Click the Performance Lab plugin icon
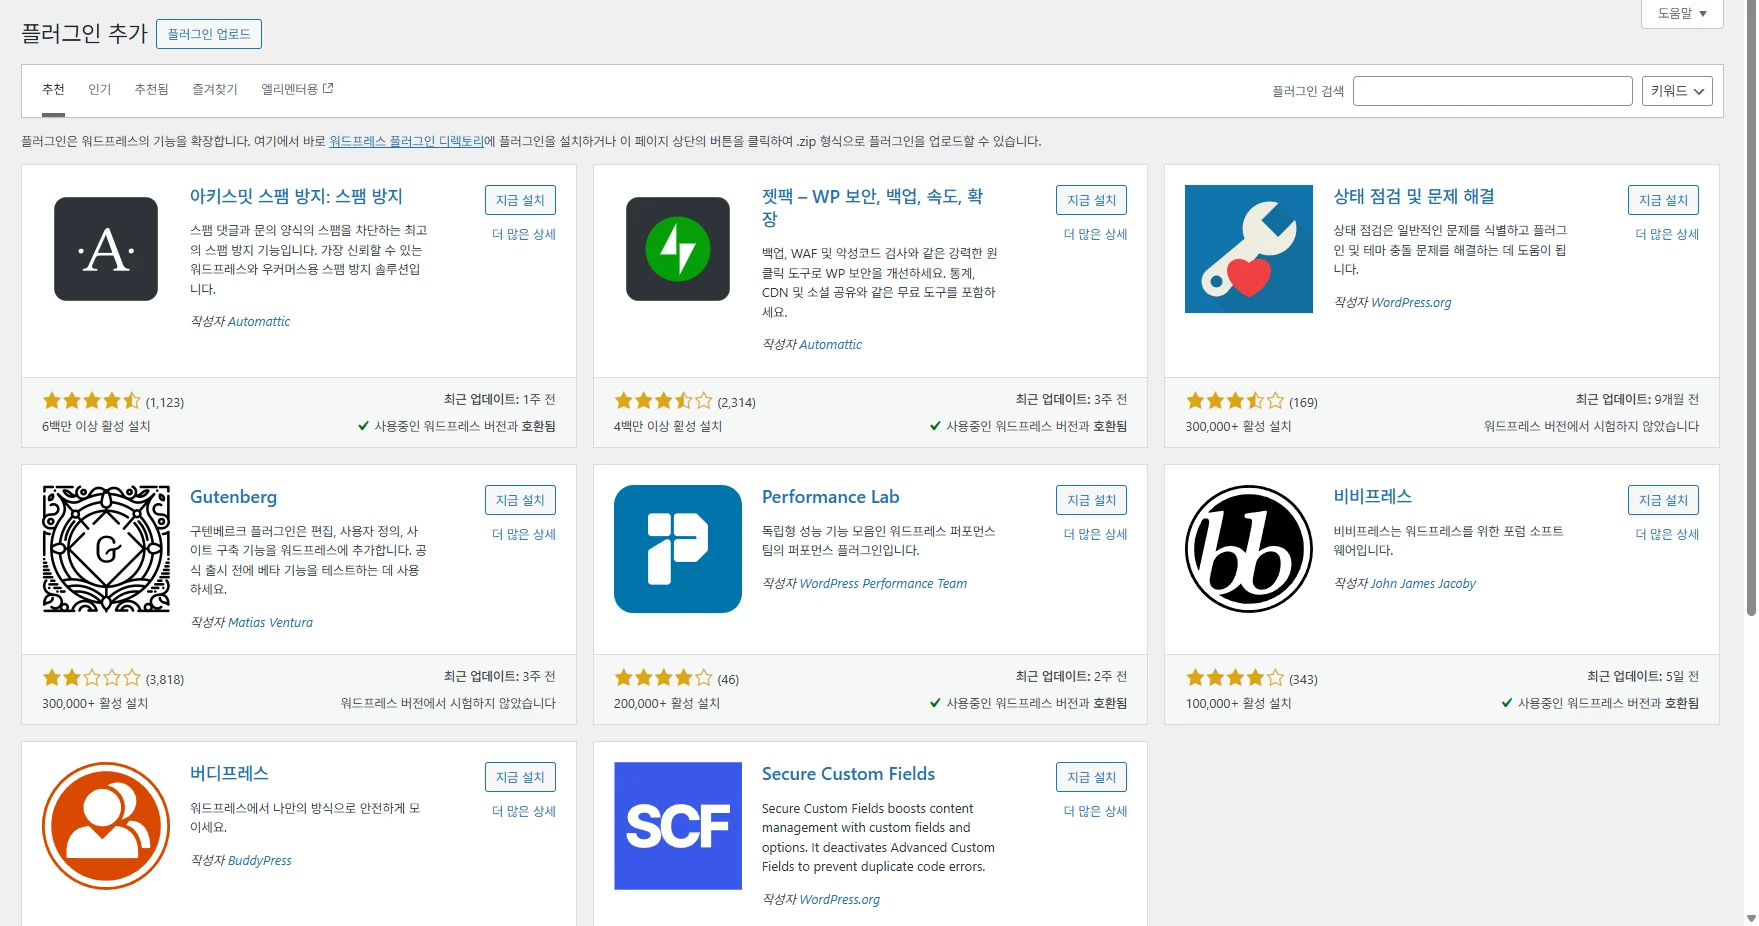 coord(678,549)
